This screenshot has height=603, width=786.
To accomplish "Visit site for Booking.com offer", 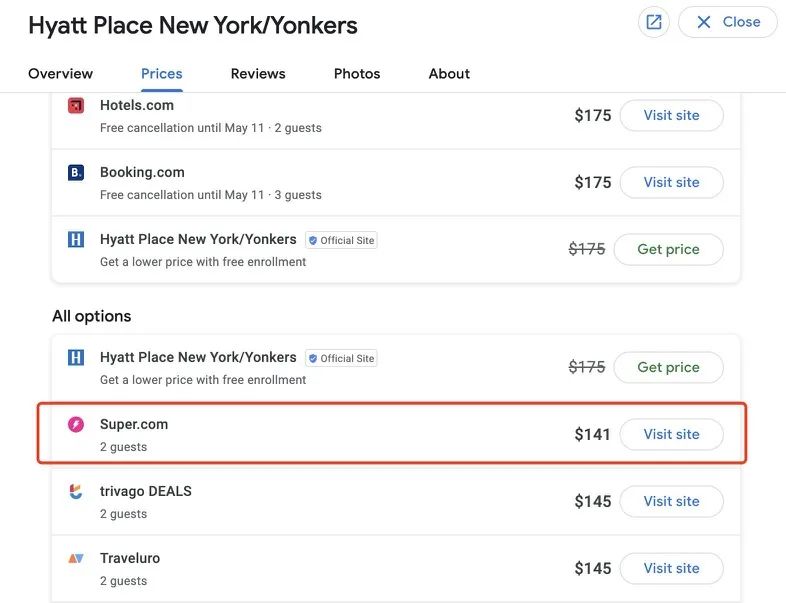I will point(671,182).
